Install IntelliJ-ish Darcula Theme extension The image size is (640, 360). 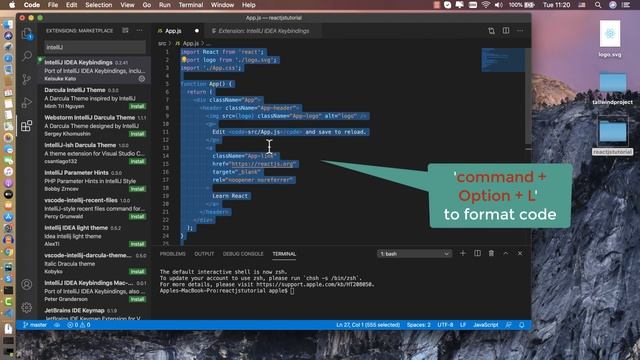click(x=138, y=161)
